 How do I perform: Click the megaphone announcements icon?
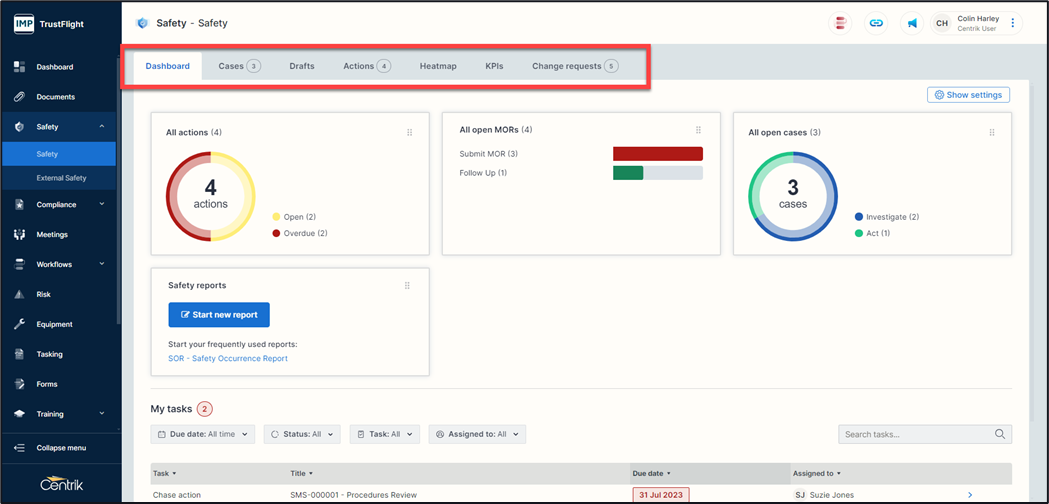click(912, 23)
